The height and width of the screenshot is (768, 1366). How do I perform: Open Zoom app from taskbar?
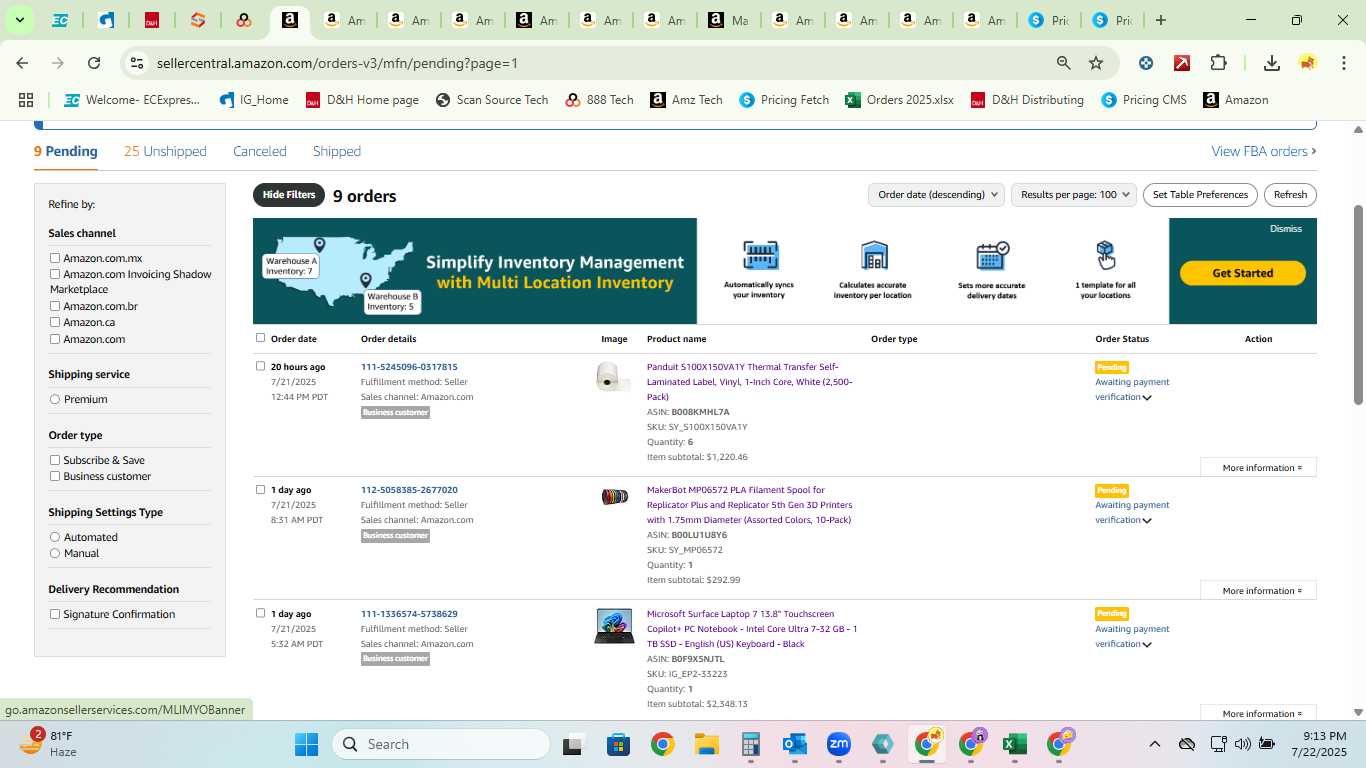click(x=839, y=744)
